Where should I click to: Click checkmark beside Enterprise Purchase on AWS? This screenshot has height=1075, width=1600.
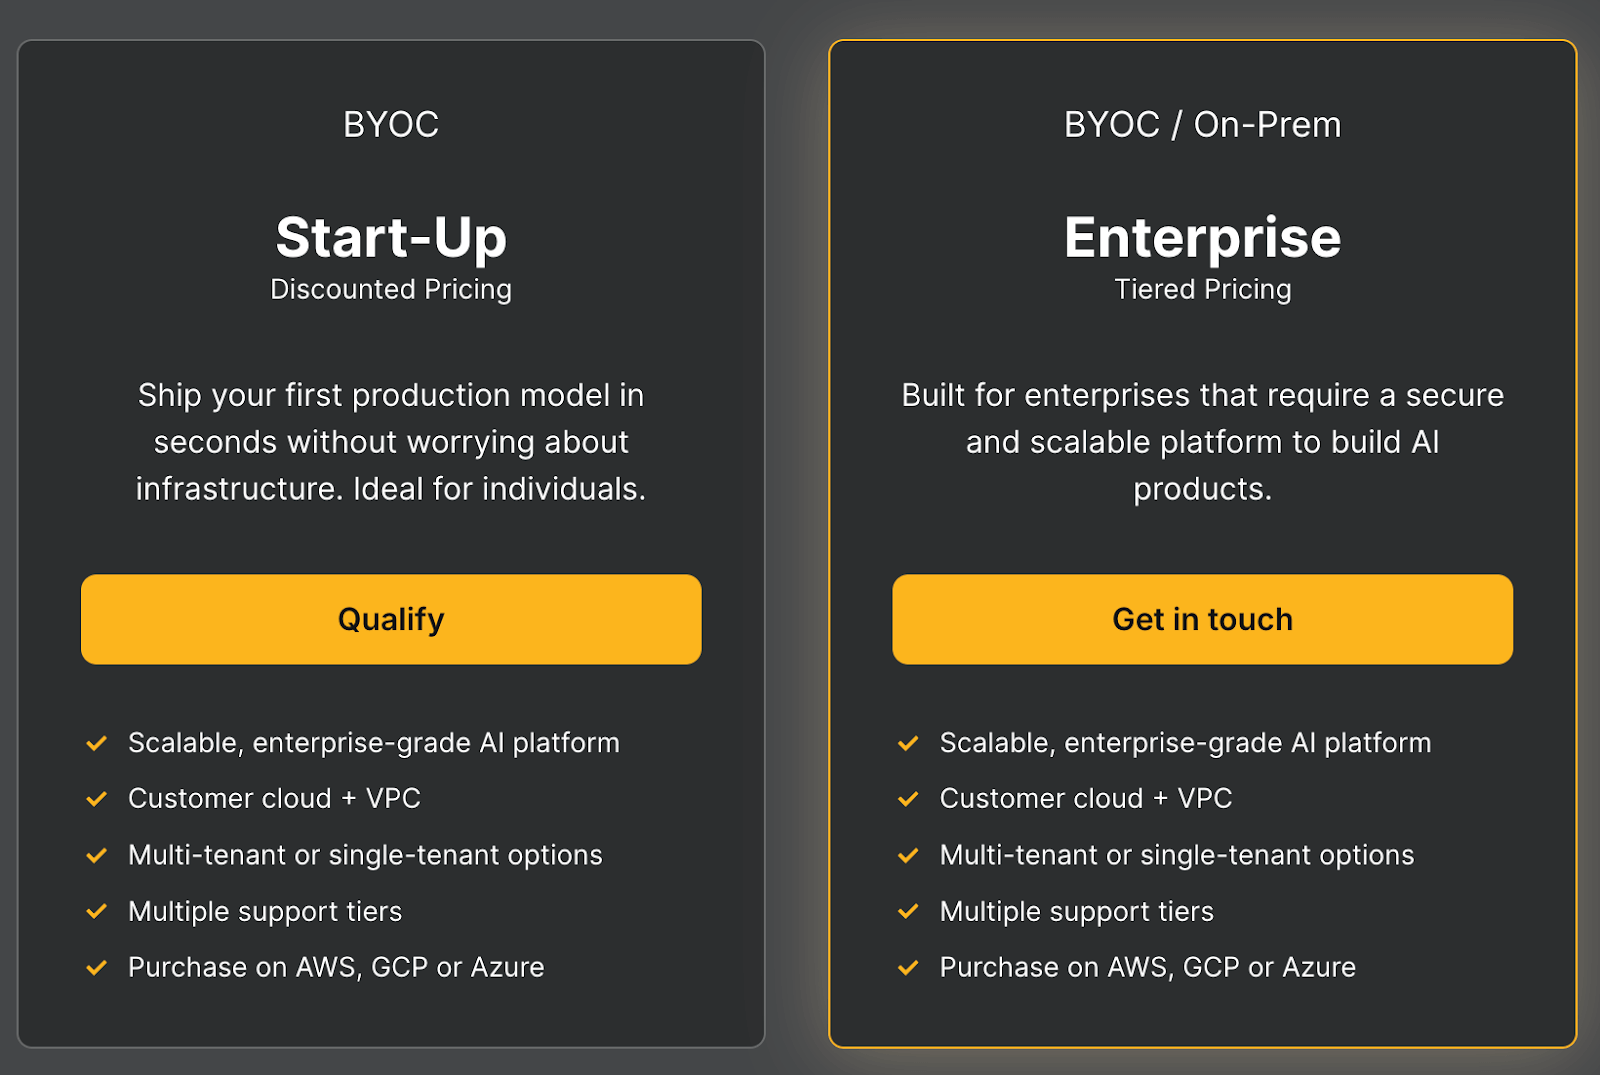coord(908,968)
